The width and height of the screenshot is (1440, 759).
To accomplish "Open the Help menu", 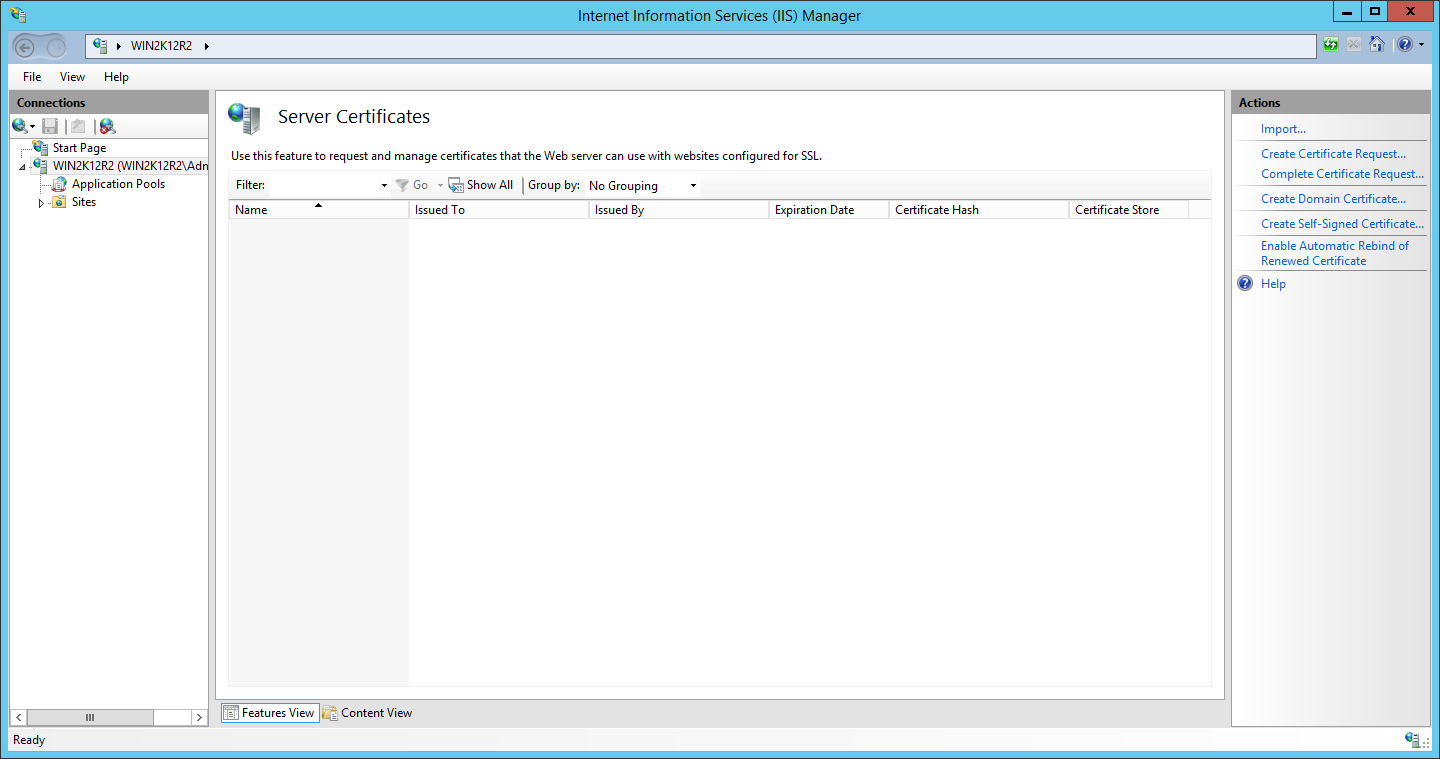I will point(116,77).
